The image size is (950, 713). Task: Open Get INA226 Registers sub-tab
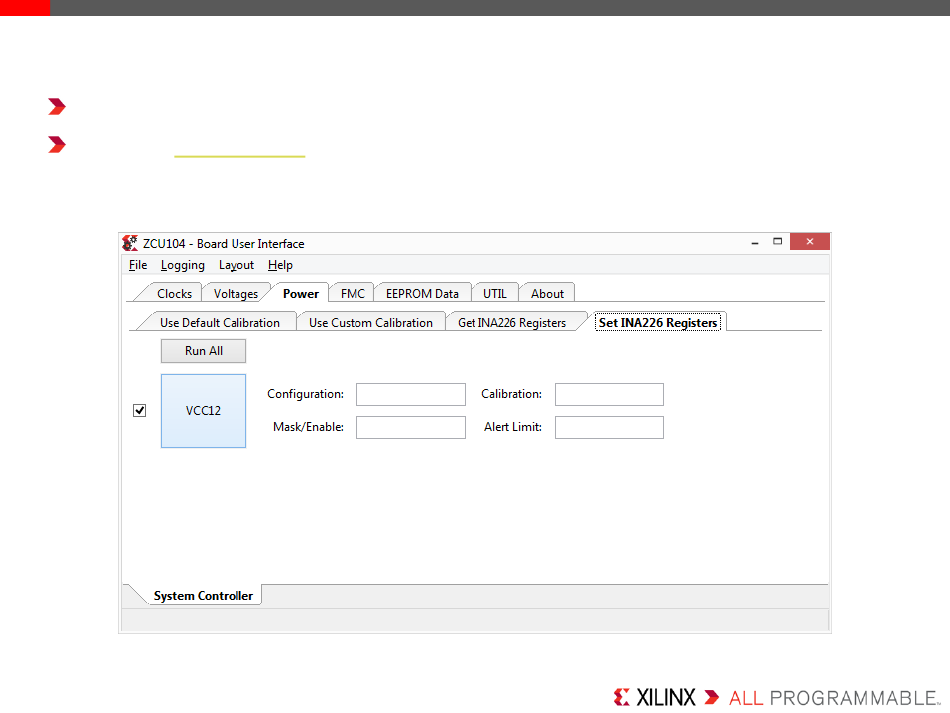point(512,322)
